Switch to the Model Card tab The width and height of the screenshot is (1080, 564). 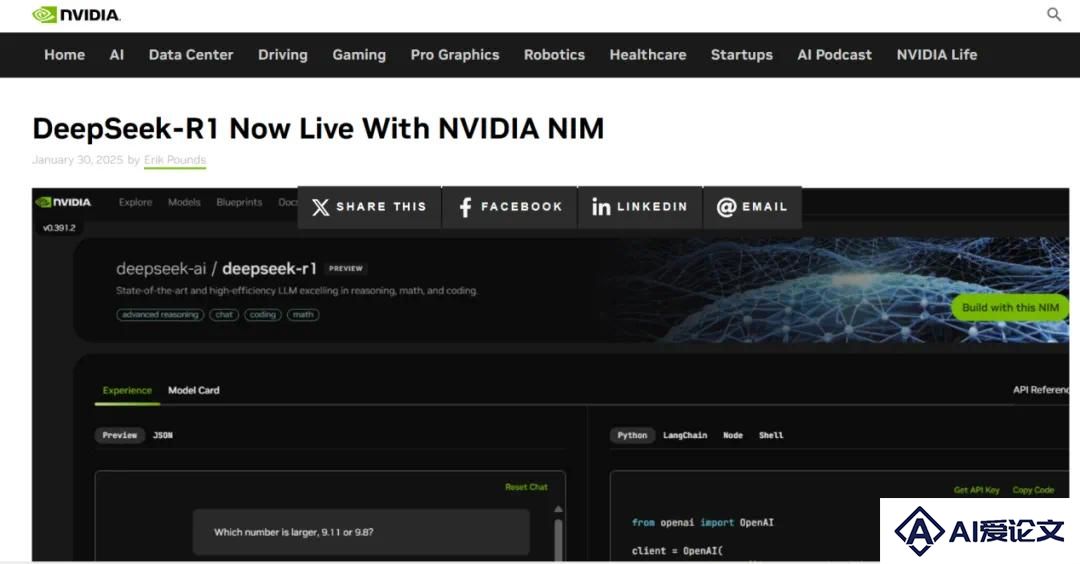194,390
